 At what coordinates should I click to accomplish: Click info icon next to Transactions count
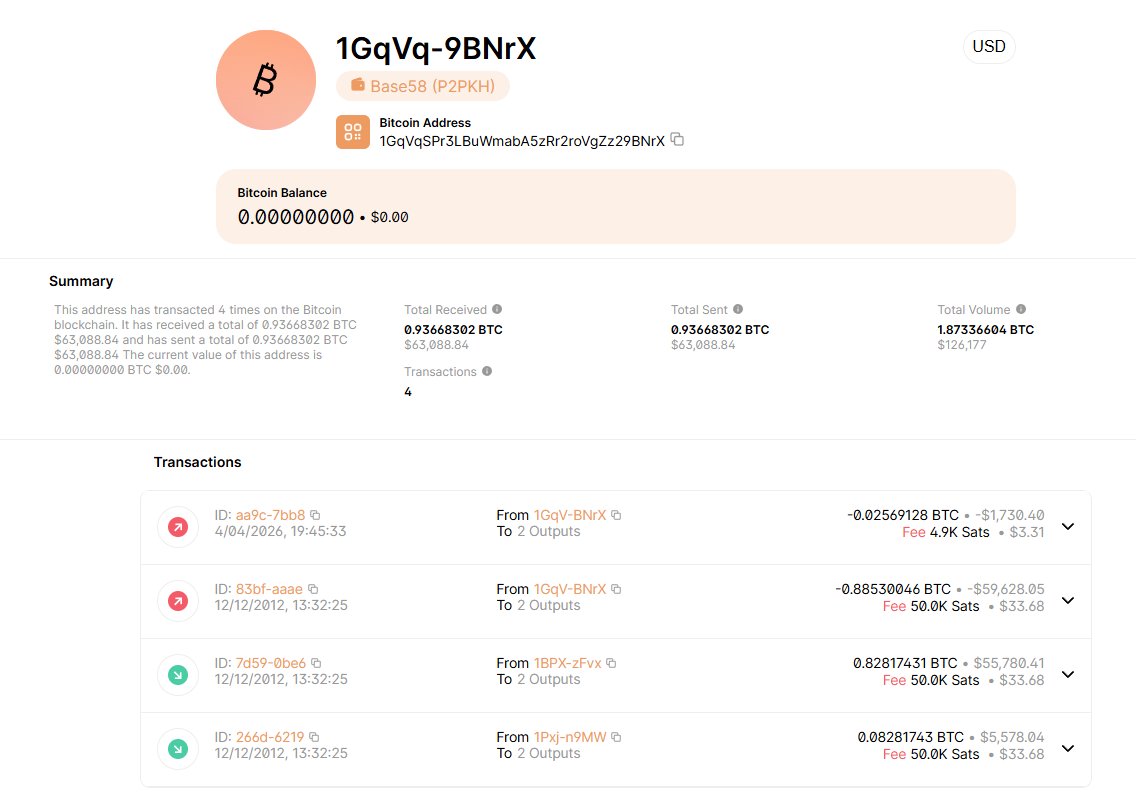coord(487,371)
